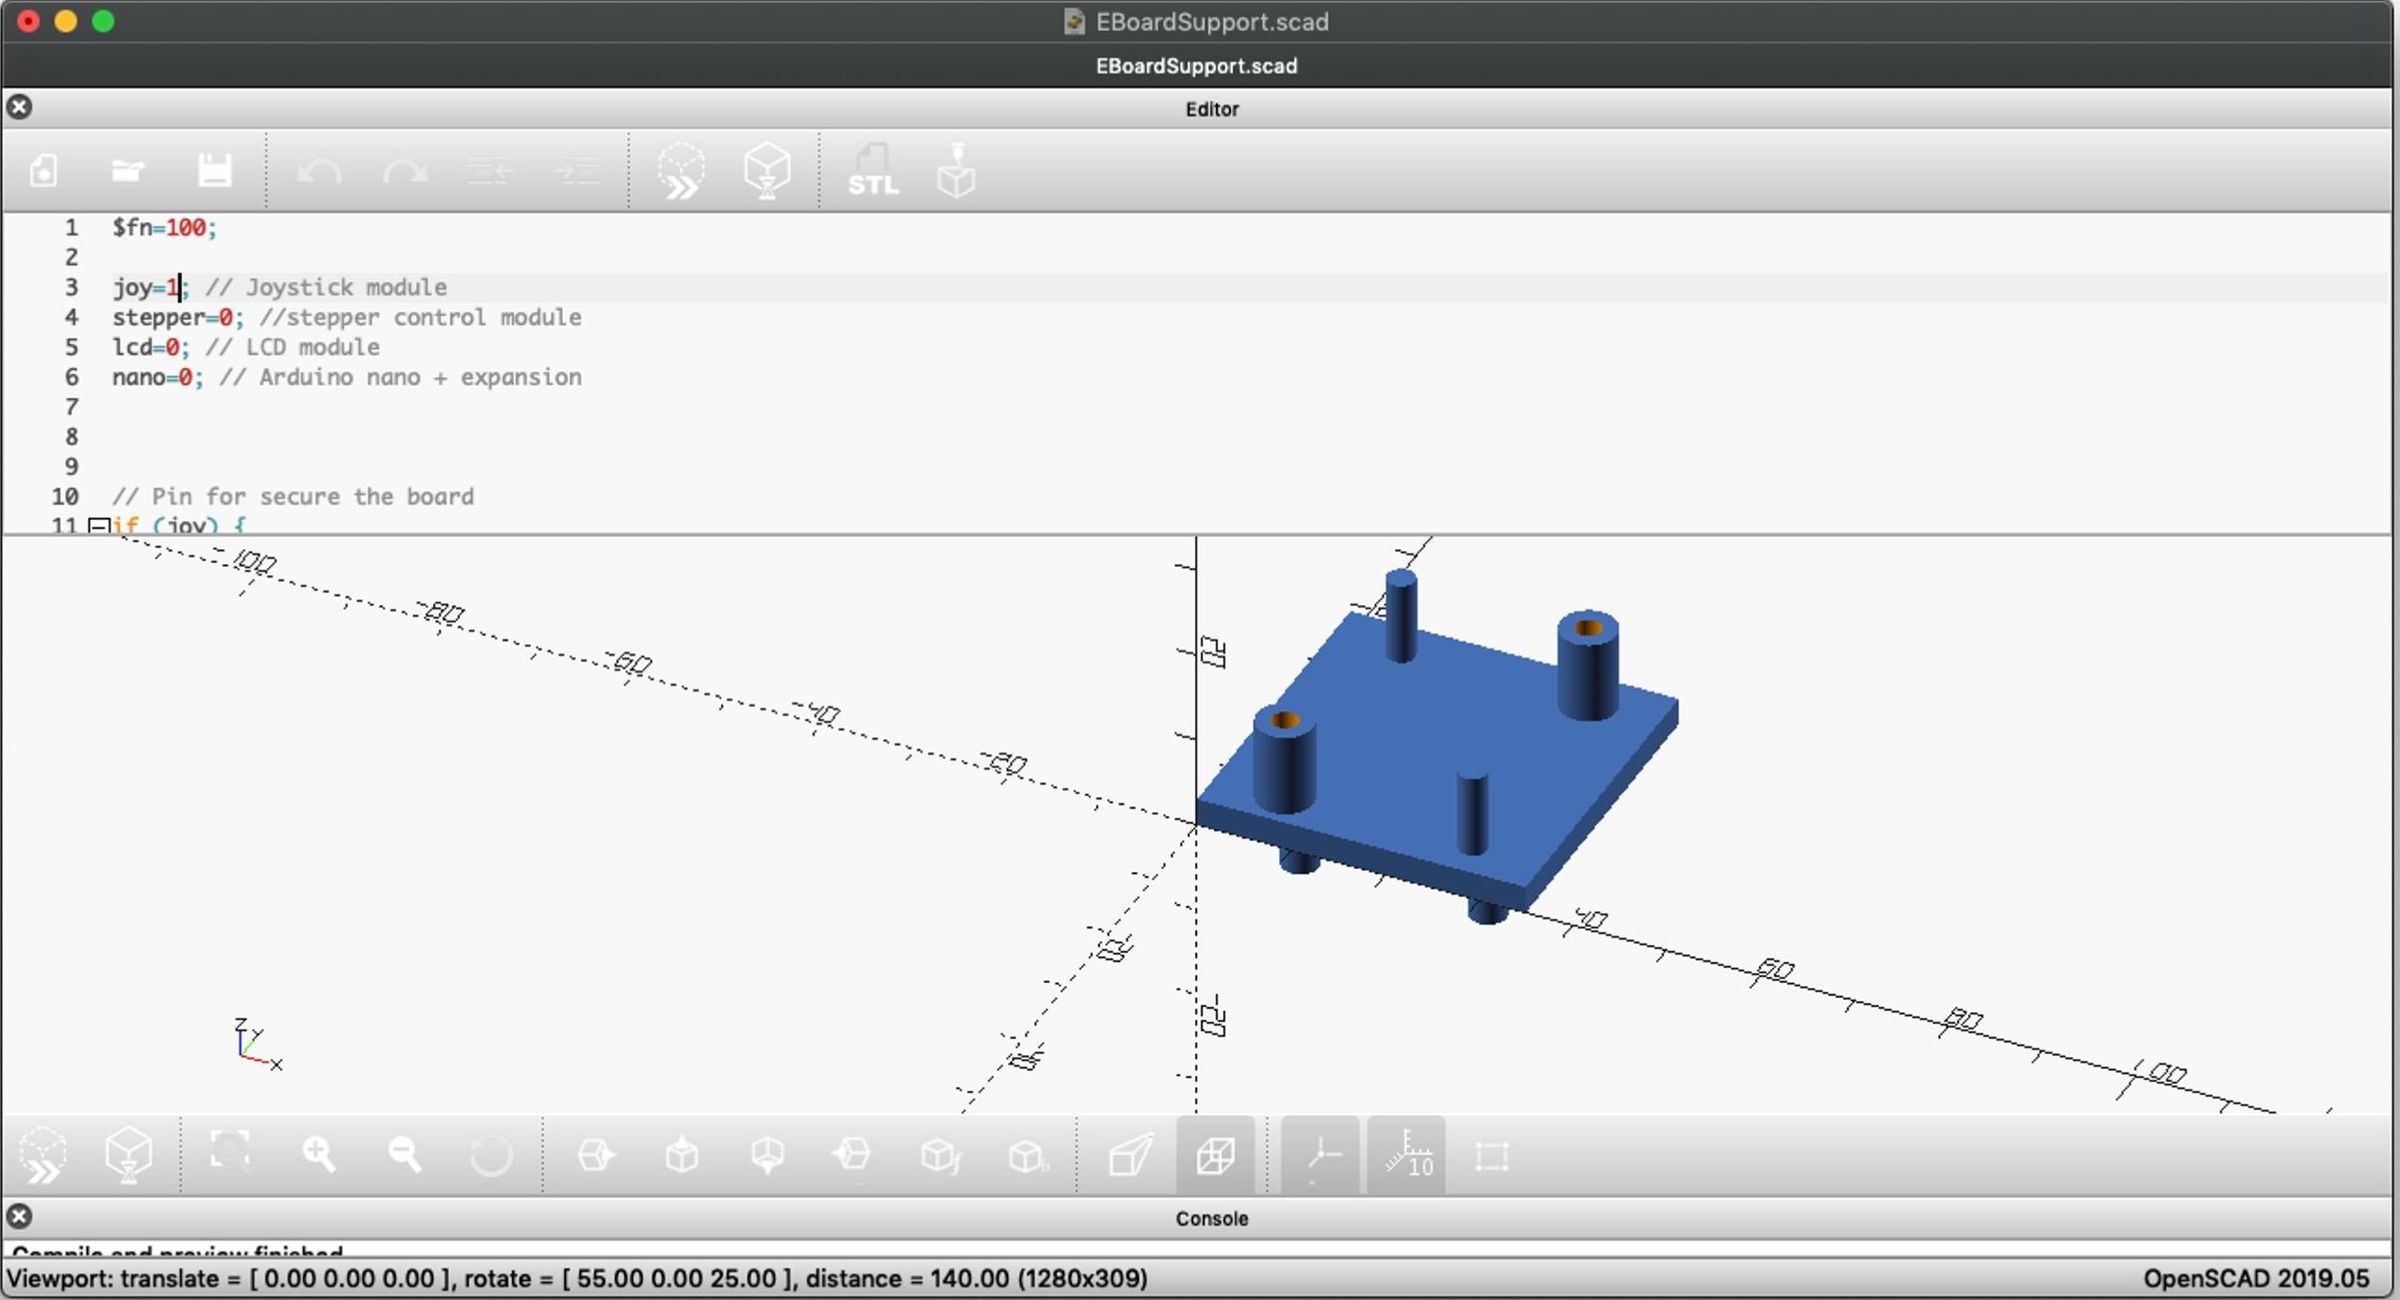
Task: Click the Open file icon
Action: 128,172
